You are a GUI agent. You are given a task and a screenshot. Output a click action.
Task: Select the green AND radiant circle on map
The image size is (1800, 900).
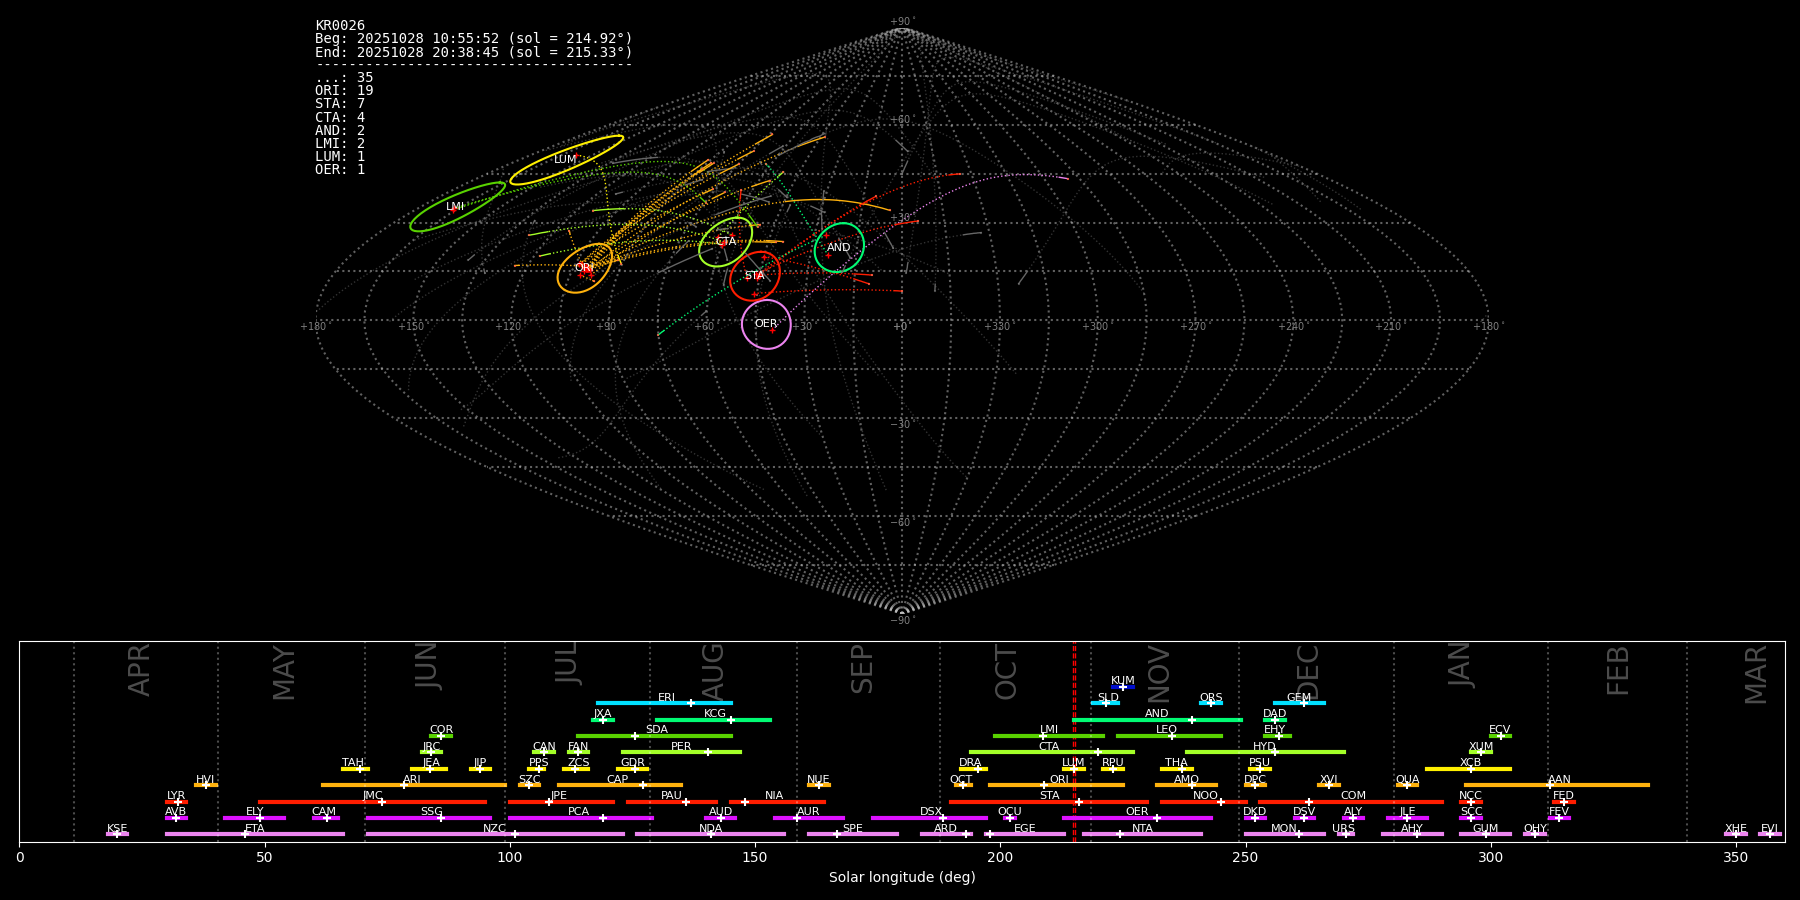point(839,248)
